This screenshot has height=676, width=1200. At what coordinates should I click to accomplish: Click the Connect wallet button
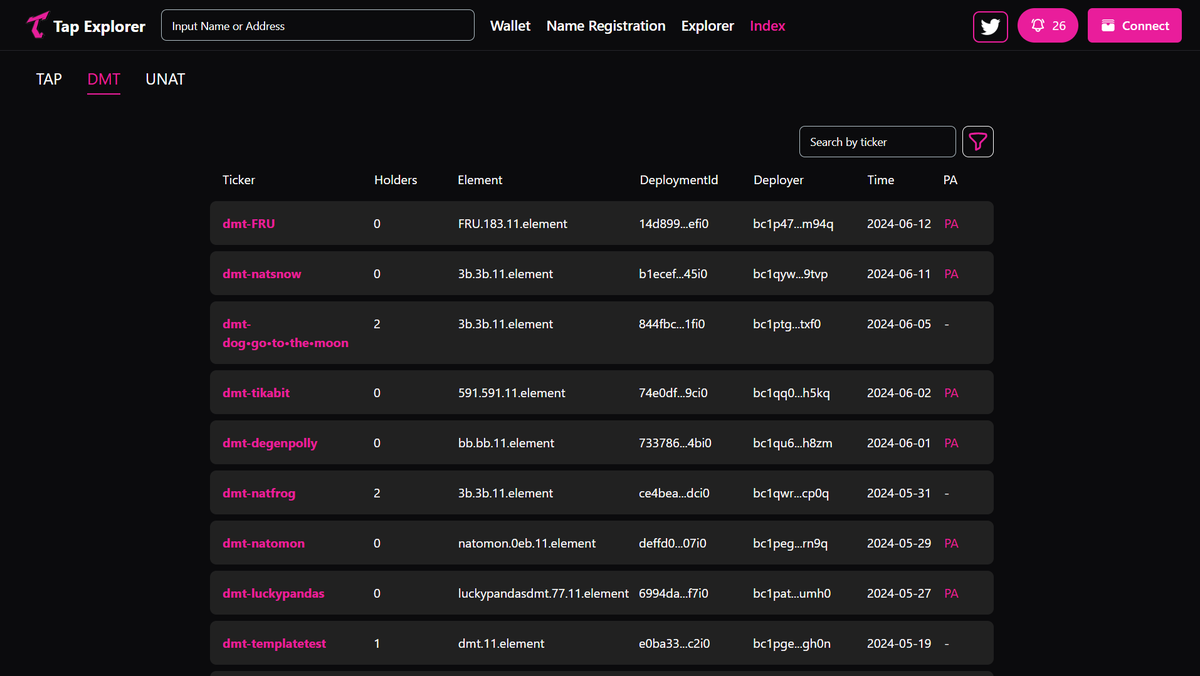tap(1135, 26)
